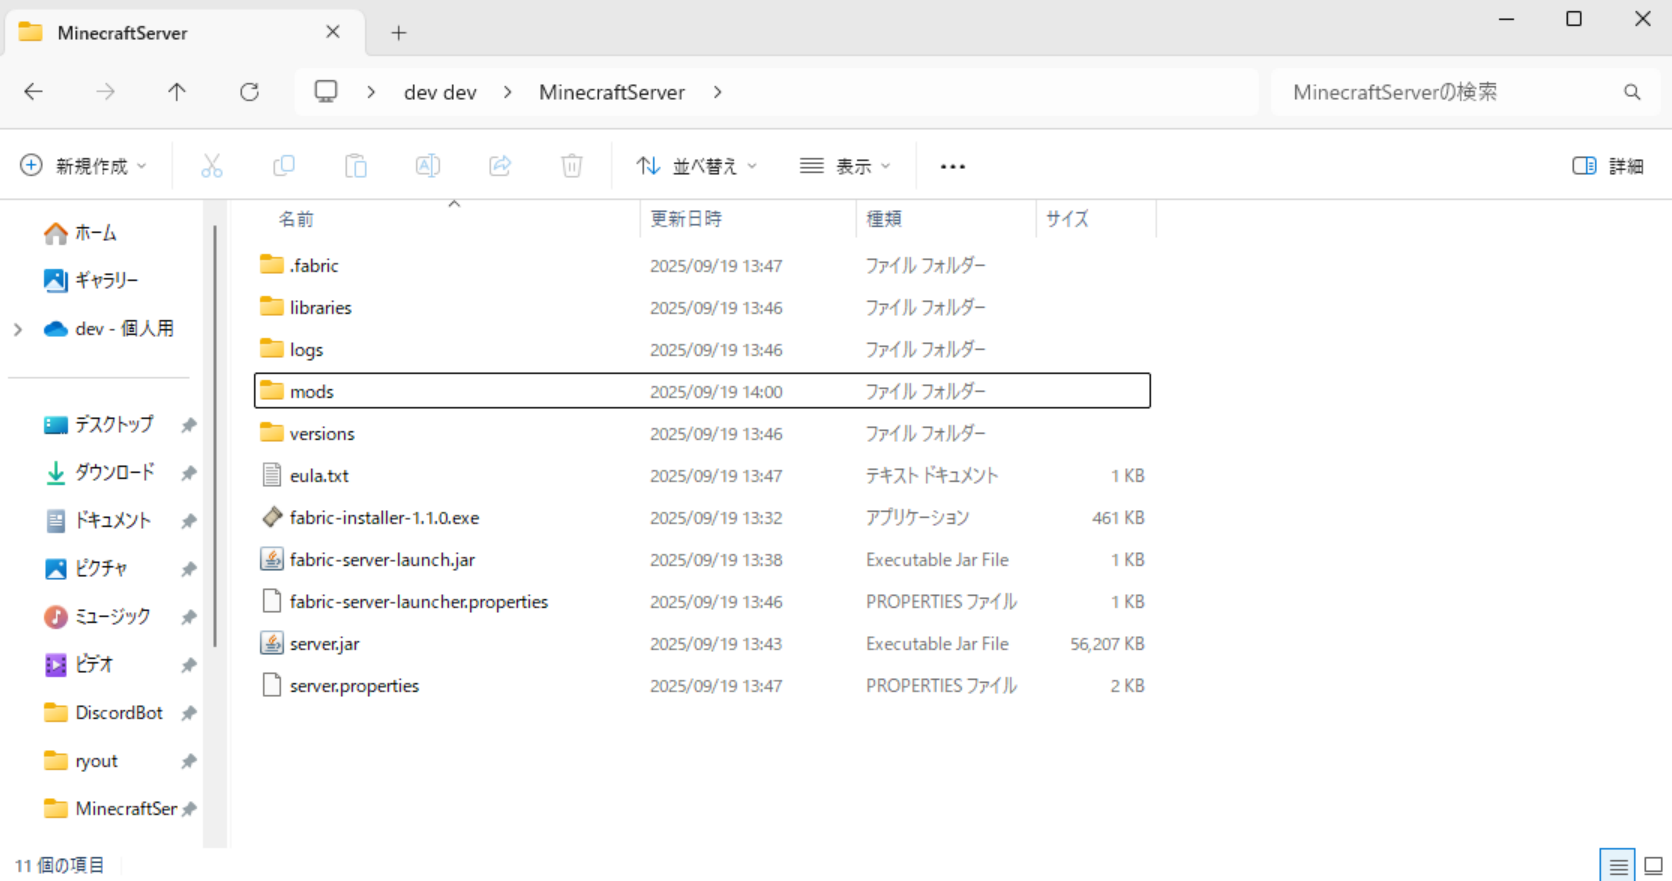Click the Rename icon in toolbar
The width and height of the screenshot is (1672, 881).
[428, 166]
